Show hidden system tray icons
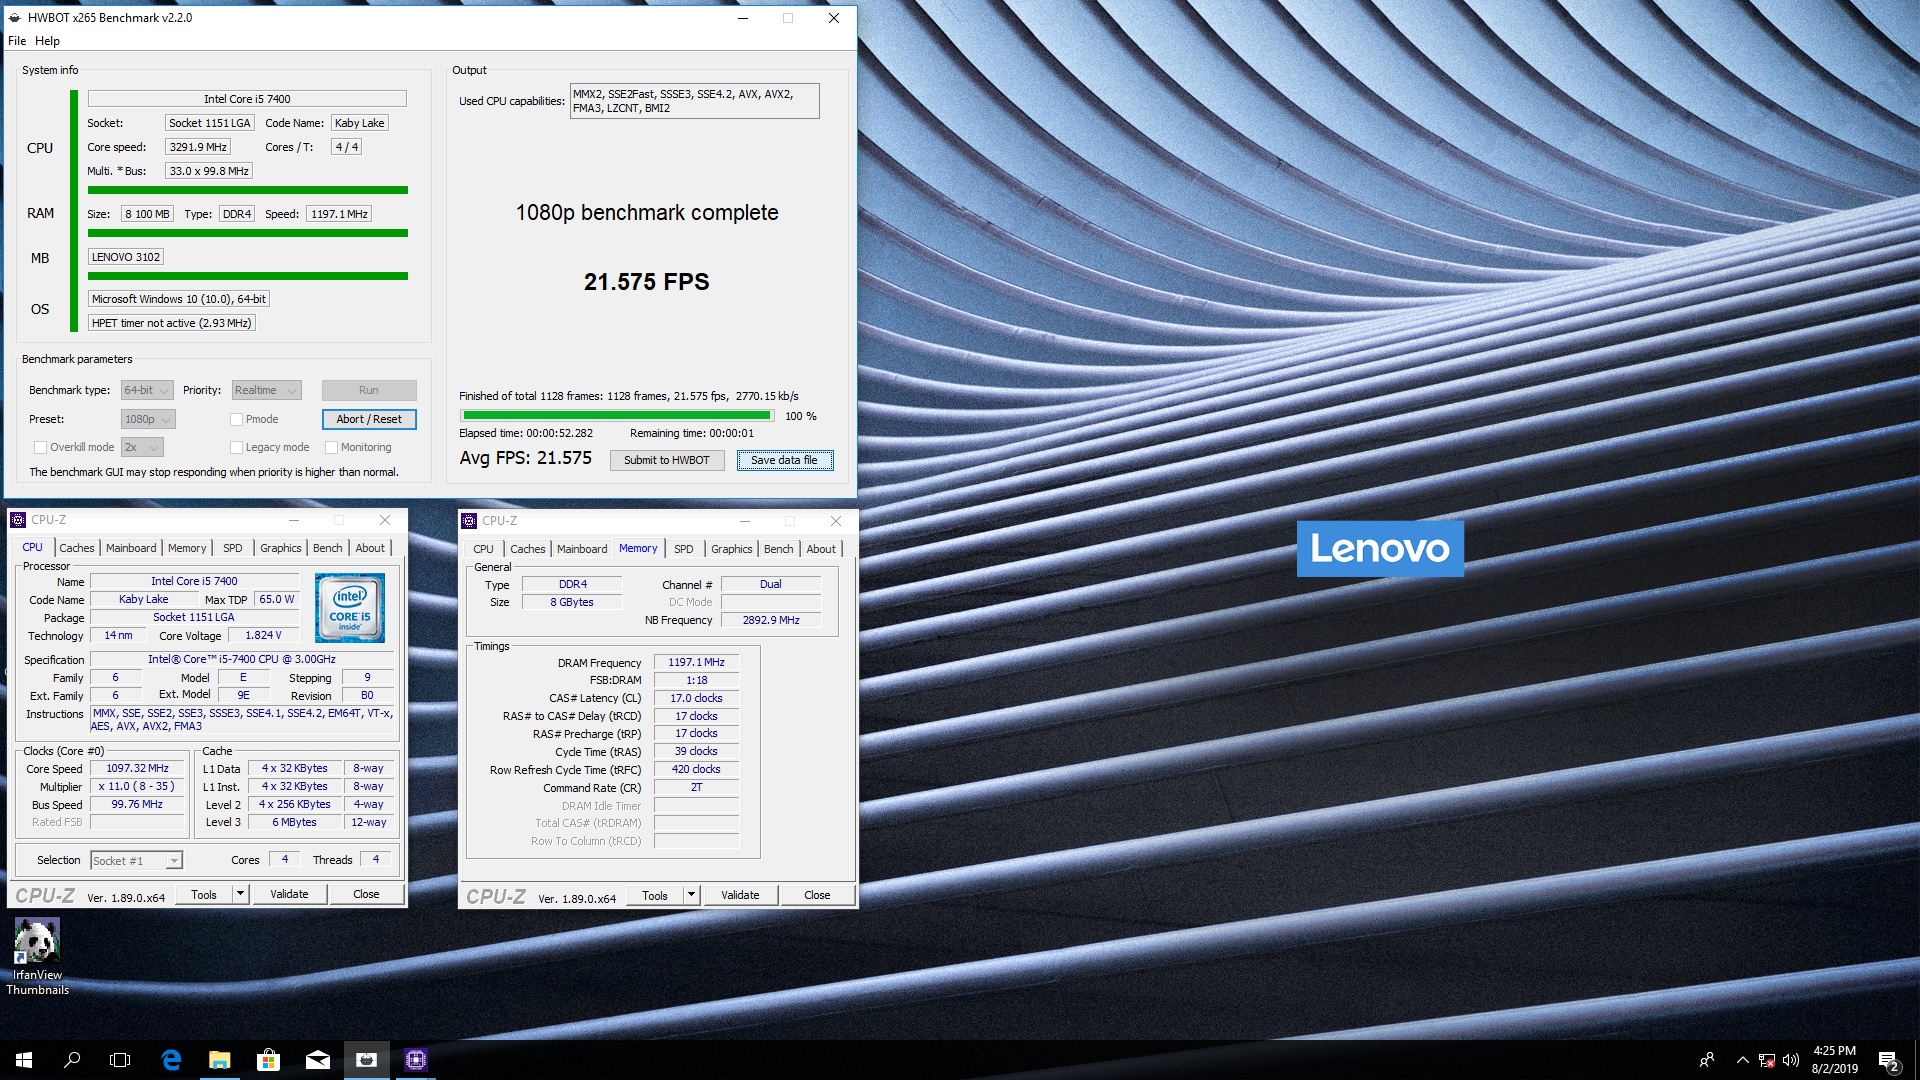This screenshot has width=1920, height=1080. pyautogui.click(x=1742, y=1060)
